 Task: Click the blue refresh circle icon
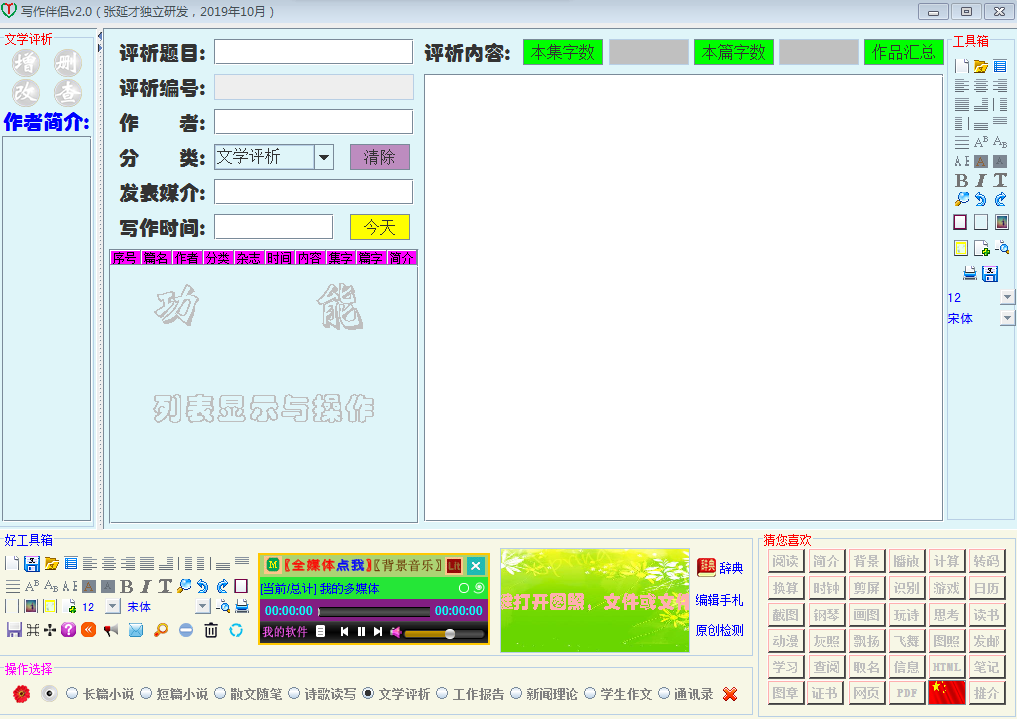point(236,630)
